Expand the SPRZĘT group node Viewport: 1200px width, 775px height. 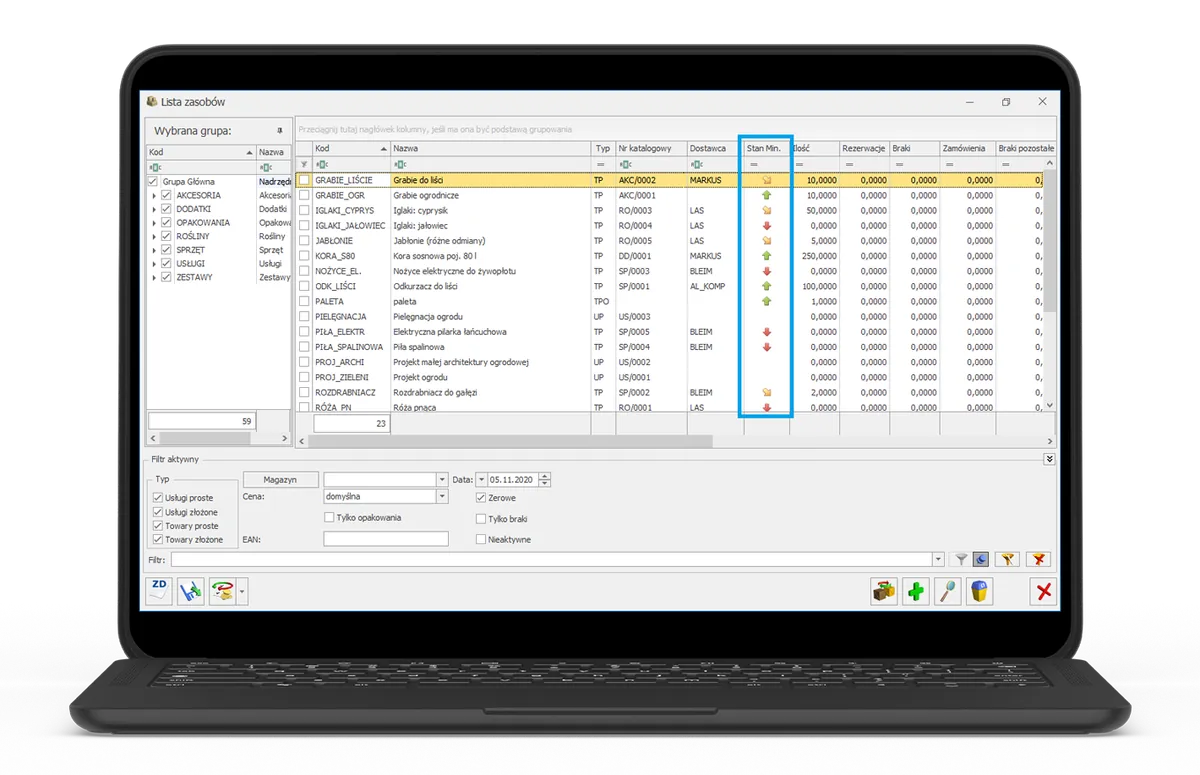154,250
